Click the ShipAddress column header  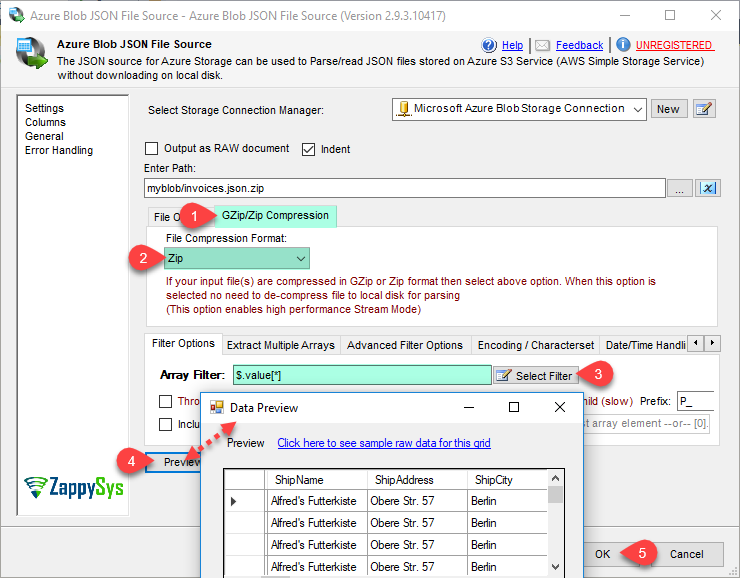pyautogui.click(x=417, y=480)
